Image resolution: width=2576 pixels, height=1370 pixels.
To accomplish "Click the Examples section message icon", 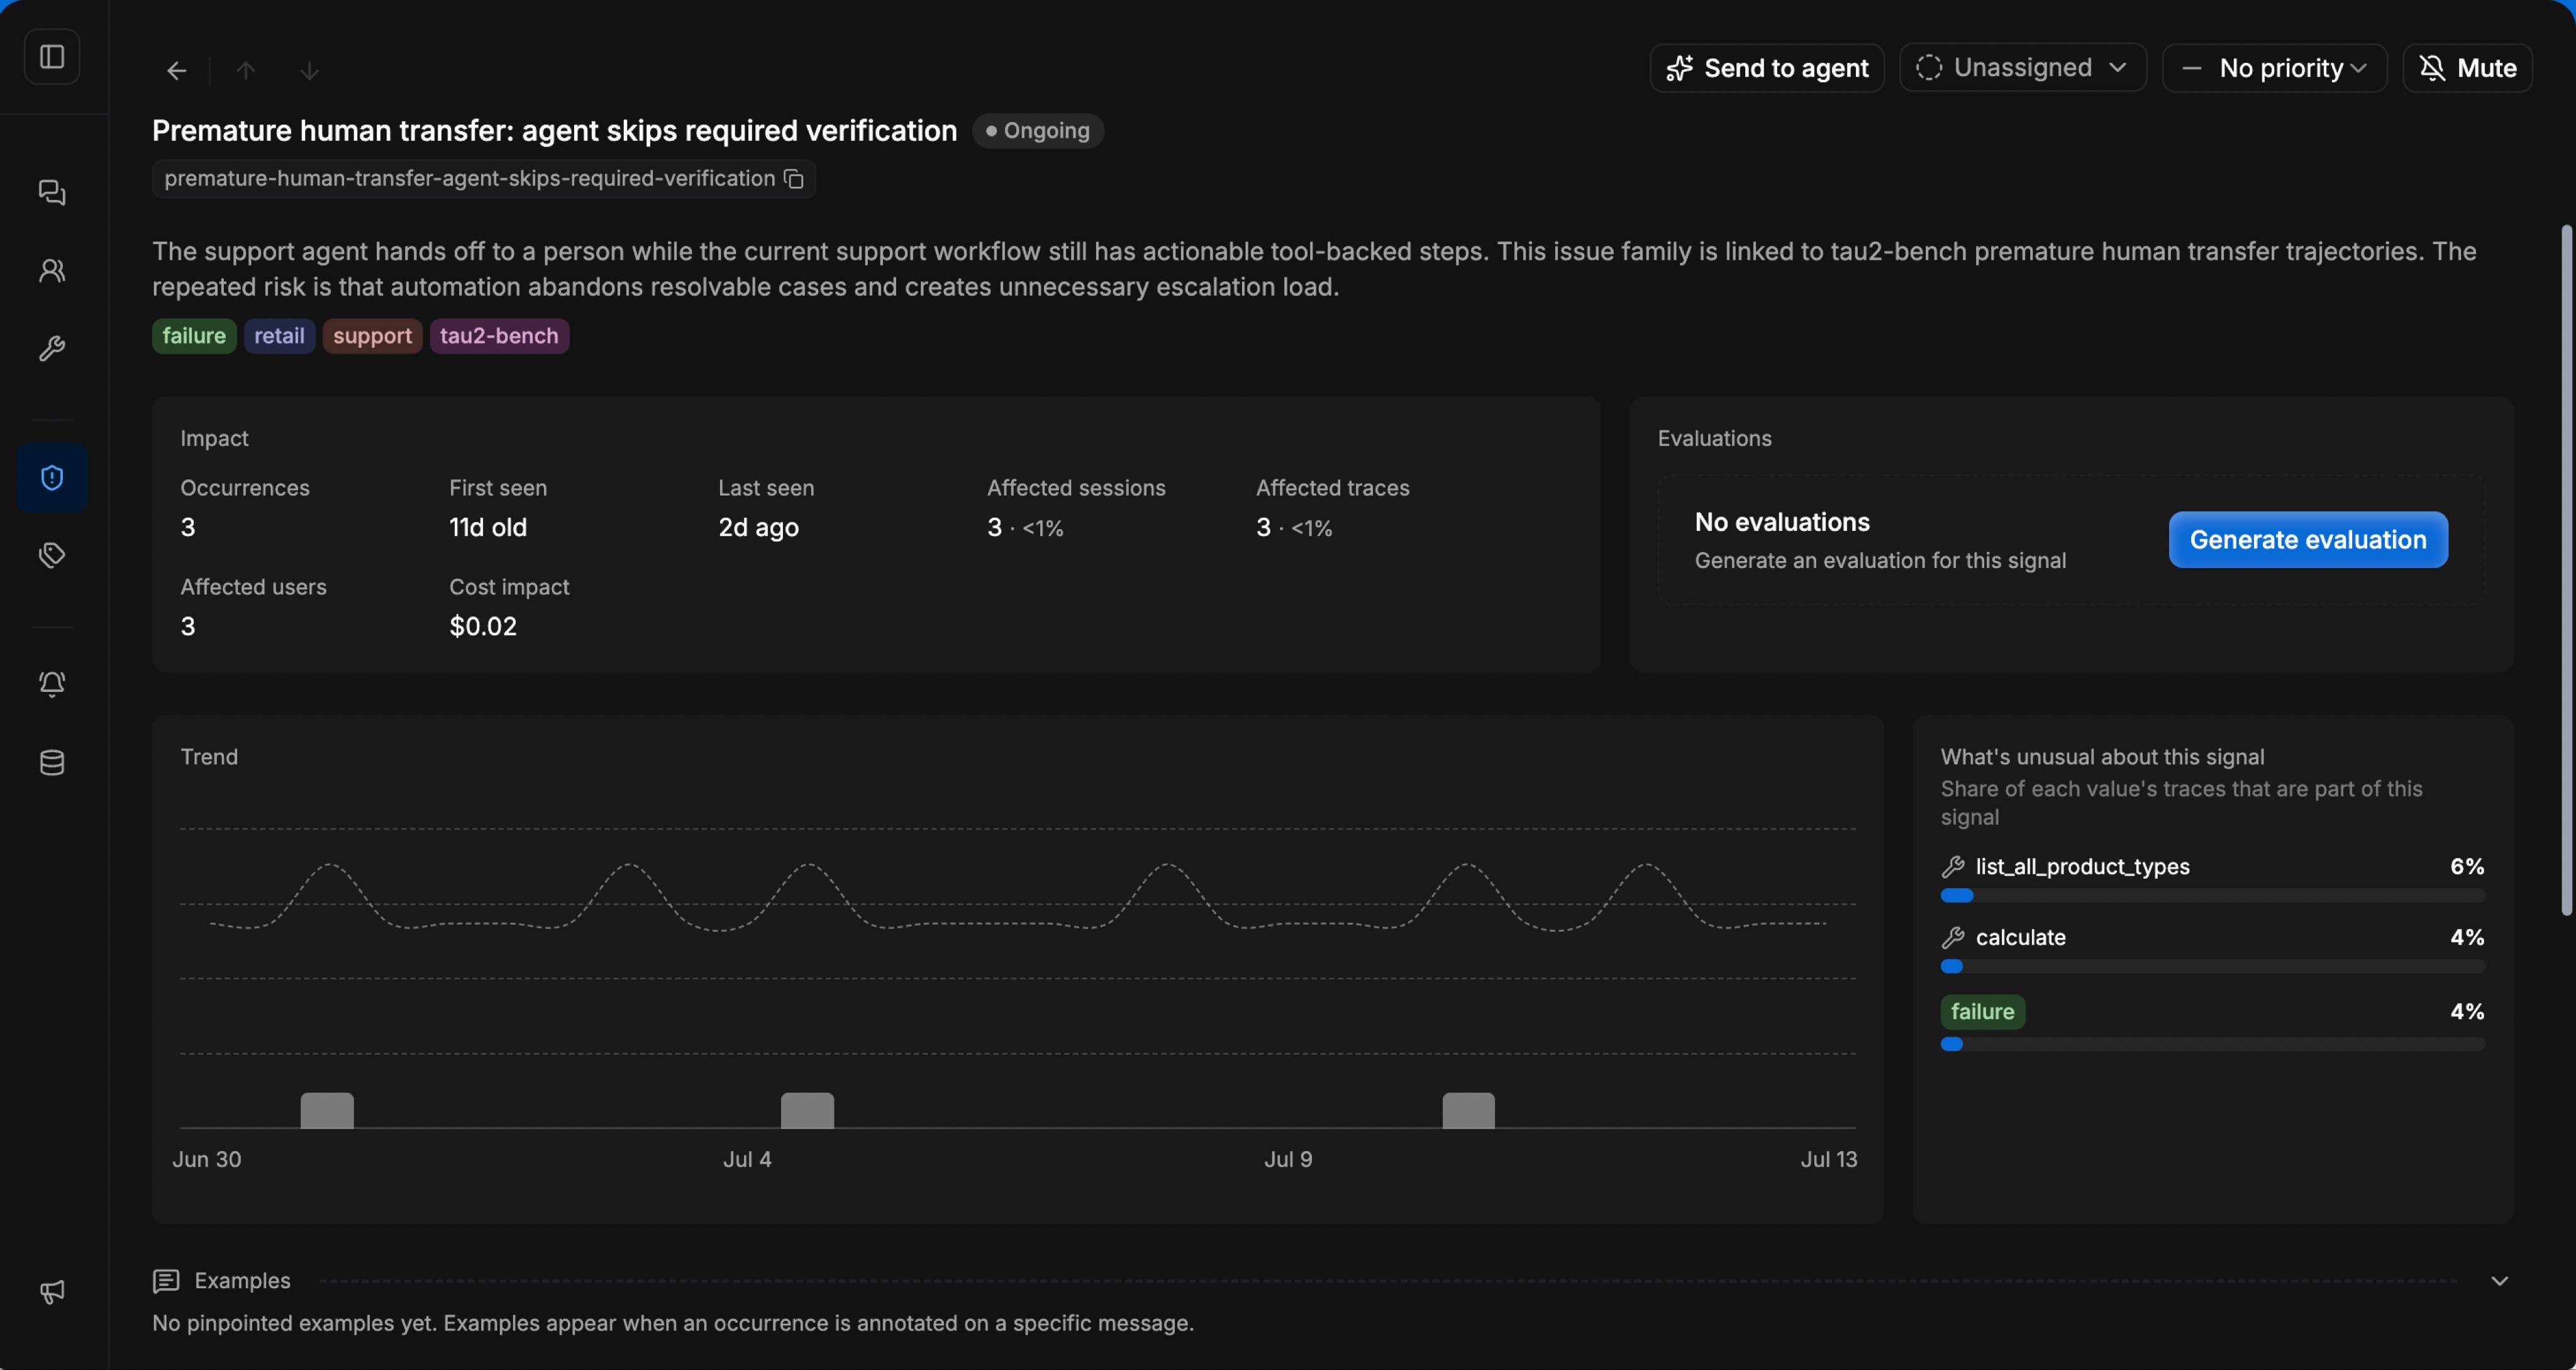I will tap(166, 1281).
